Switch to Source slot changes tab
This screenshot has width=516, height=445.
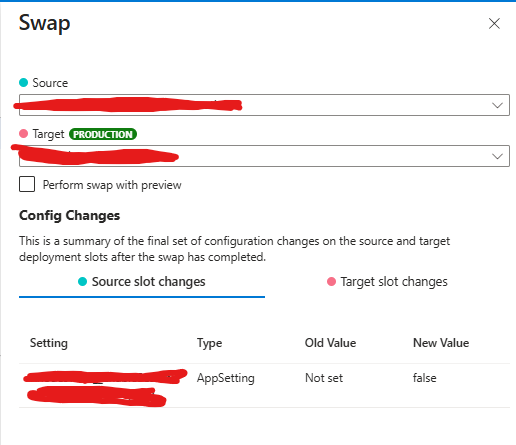[142, 282]
